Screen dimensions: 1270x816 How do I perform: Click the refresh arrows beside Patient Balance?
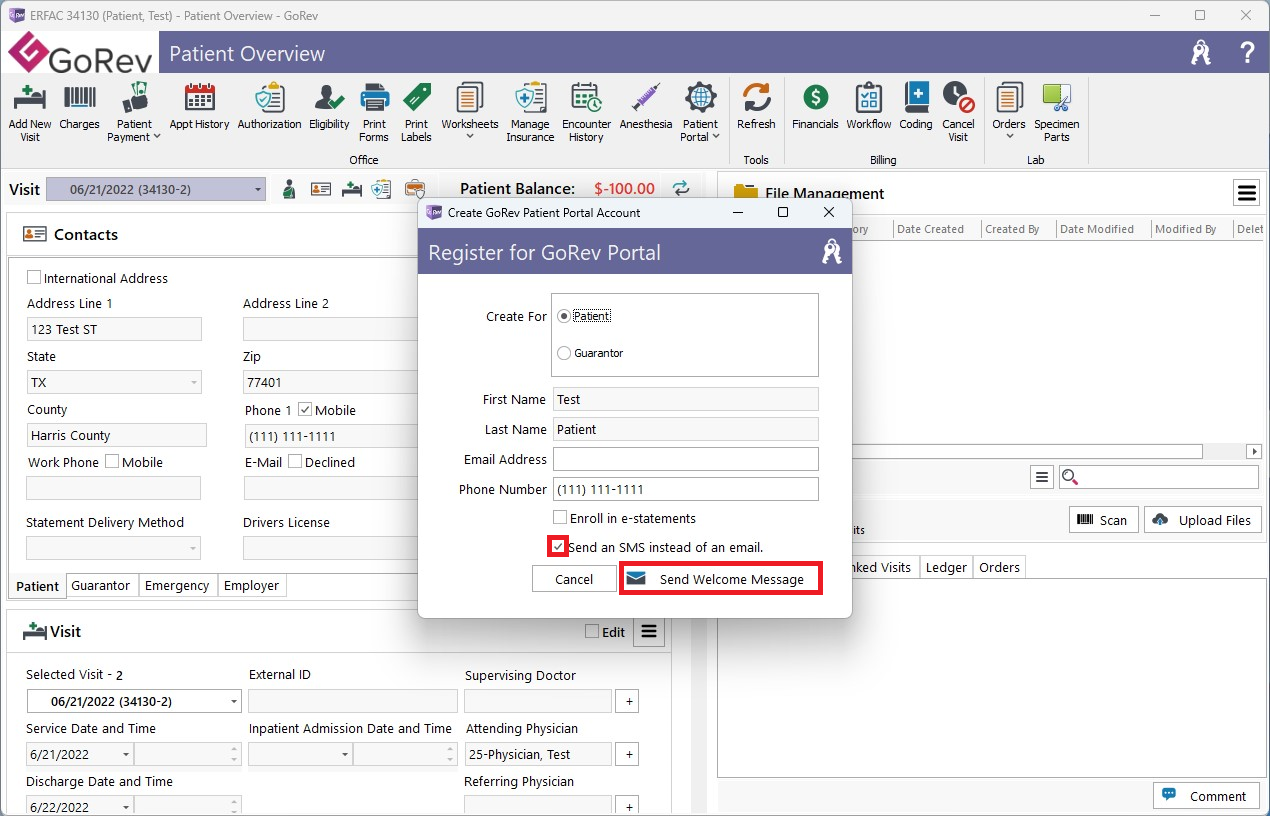pyautogui.click(x=681, y=188)
